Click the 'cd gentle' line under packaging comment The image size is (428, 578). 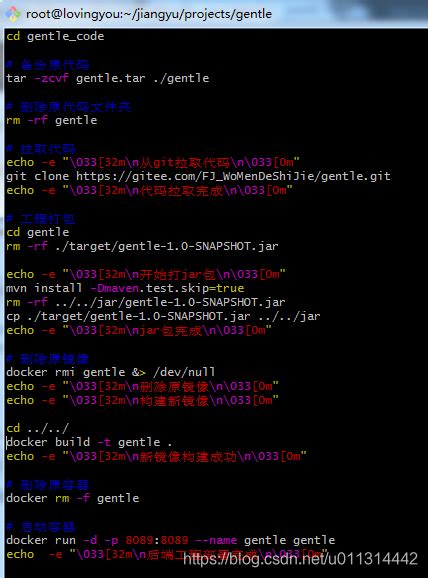38,232
